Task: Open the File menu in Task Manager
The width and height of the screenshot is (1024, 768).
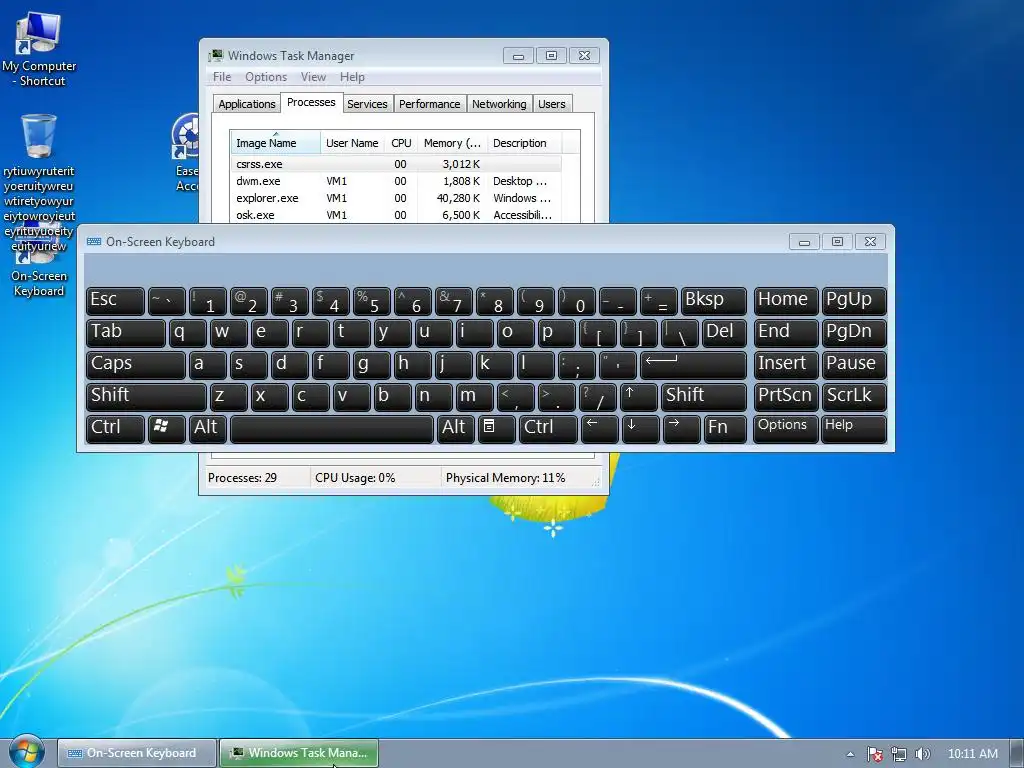Action: point(222,77)
